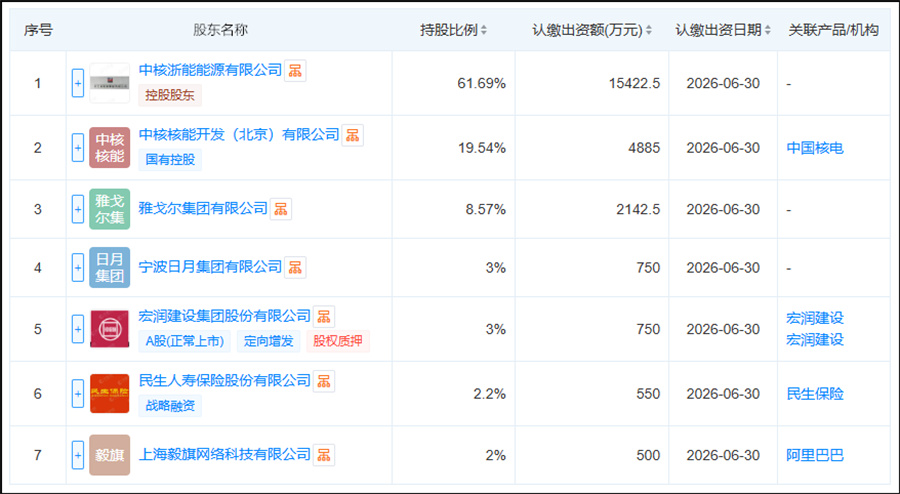The height and width of the screenshot is (494, 900).
Task: Open equity structure icon for 雅戈尔集团有限公司
Action: [x=281, y=209]
